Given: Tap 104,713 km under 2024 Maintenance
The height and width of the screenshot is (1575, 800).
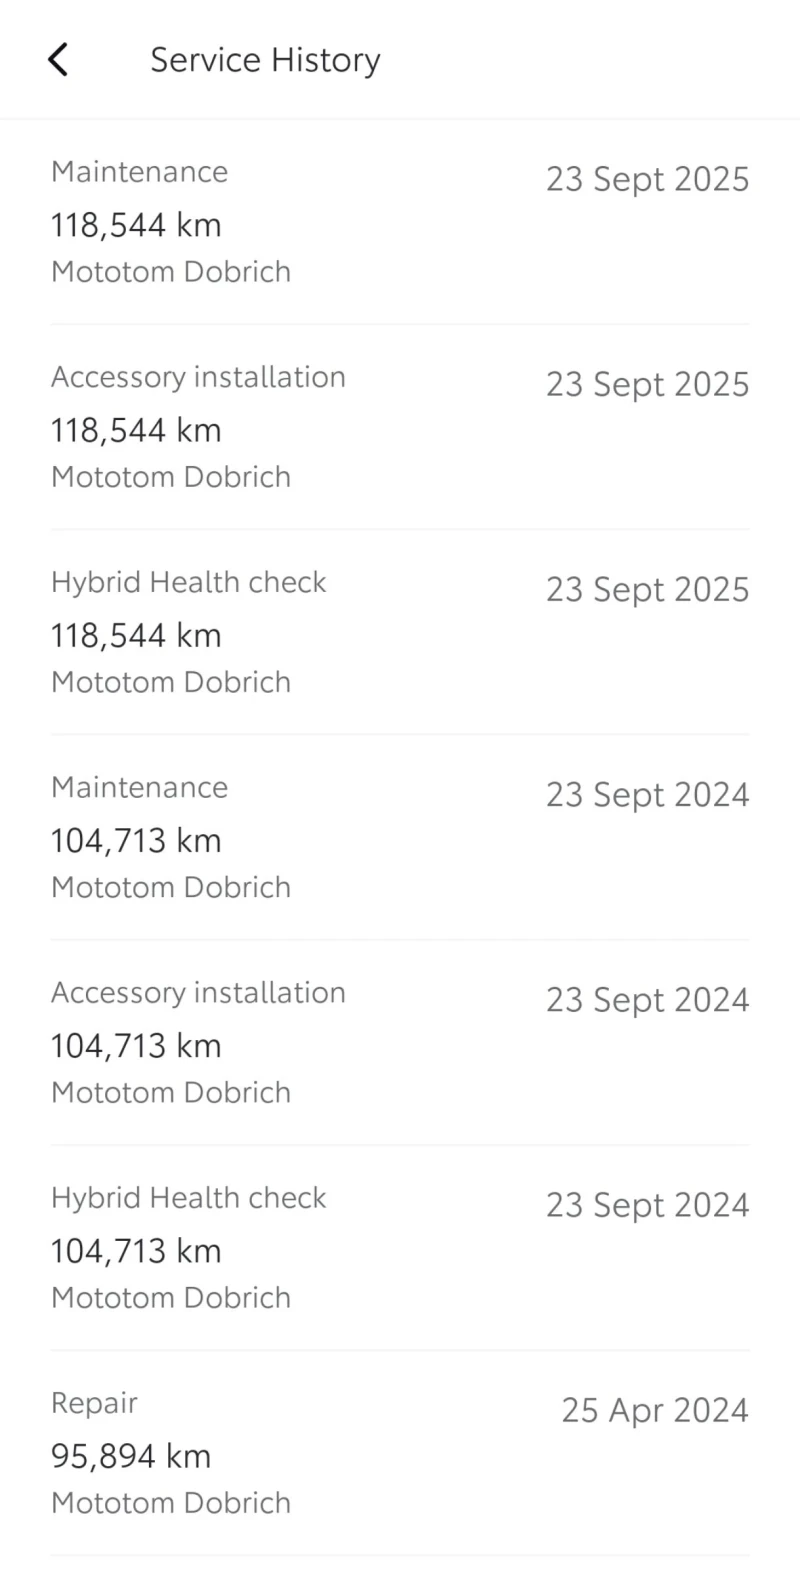Looking at the screenshot, I should point(136,840).
